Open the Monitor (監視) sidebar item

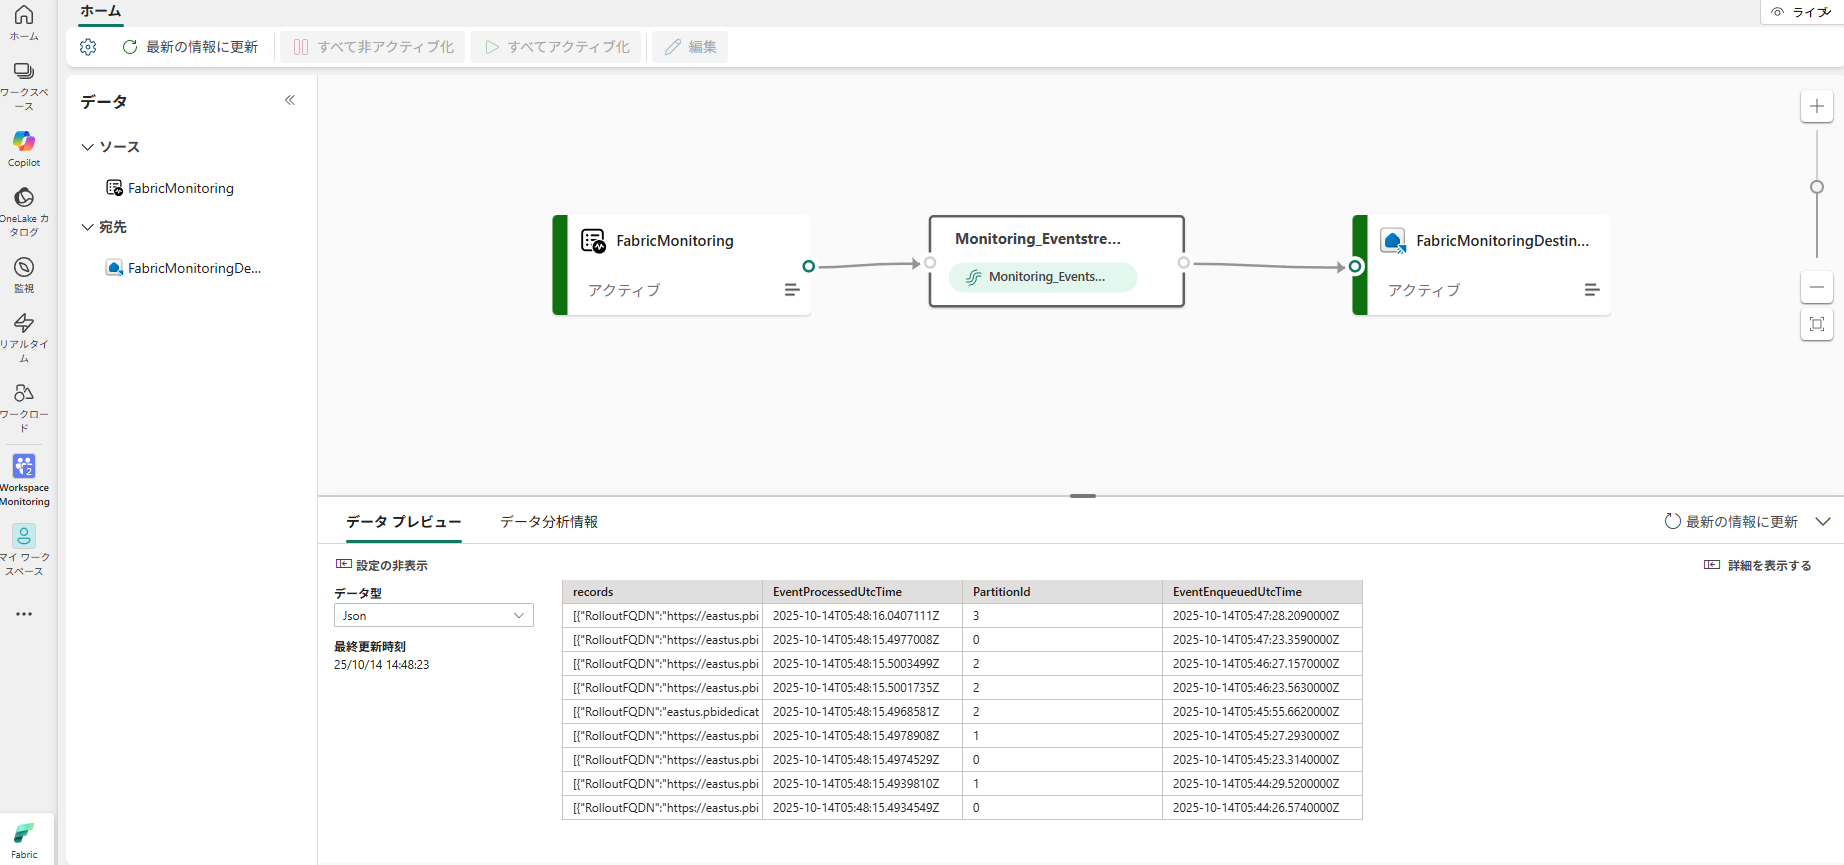click(x=24, y=274)
